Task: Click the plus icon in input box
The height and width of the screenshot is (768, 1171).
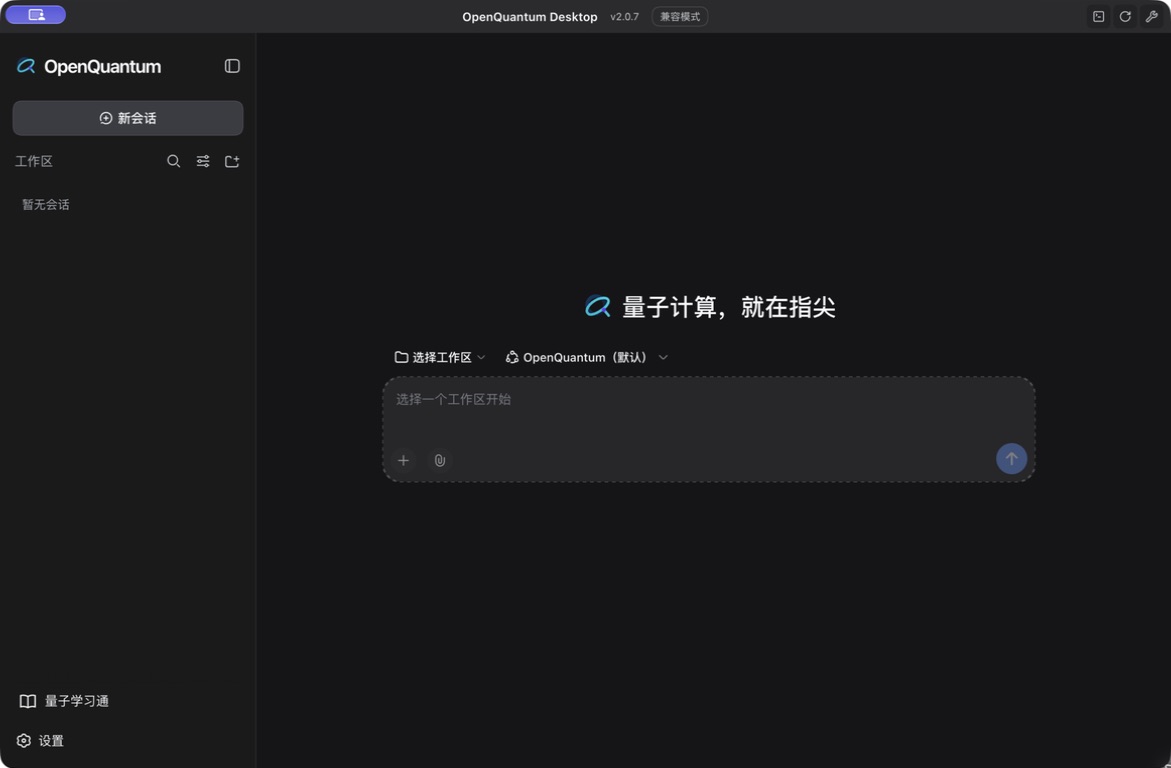Action: click(403, 460)
